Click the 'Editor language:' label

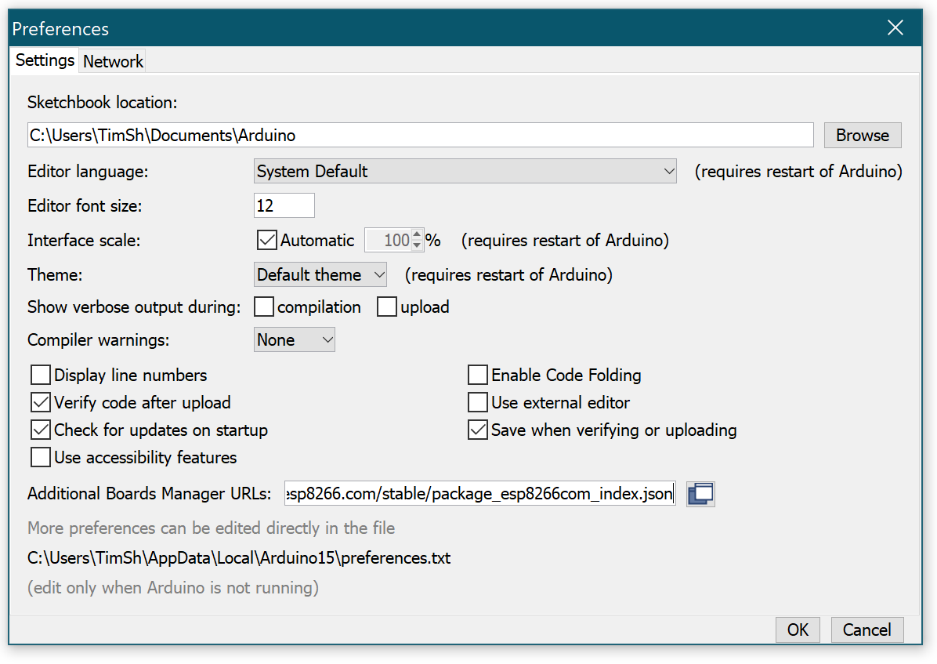click(x=88, y=172)
